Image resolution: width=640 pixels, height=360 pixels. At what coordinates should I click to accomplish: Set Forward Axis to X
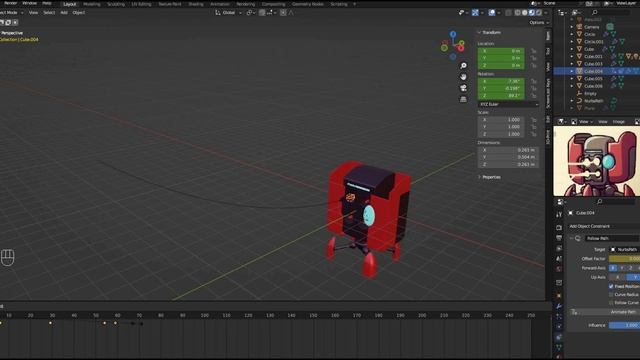(613, 268)
